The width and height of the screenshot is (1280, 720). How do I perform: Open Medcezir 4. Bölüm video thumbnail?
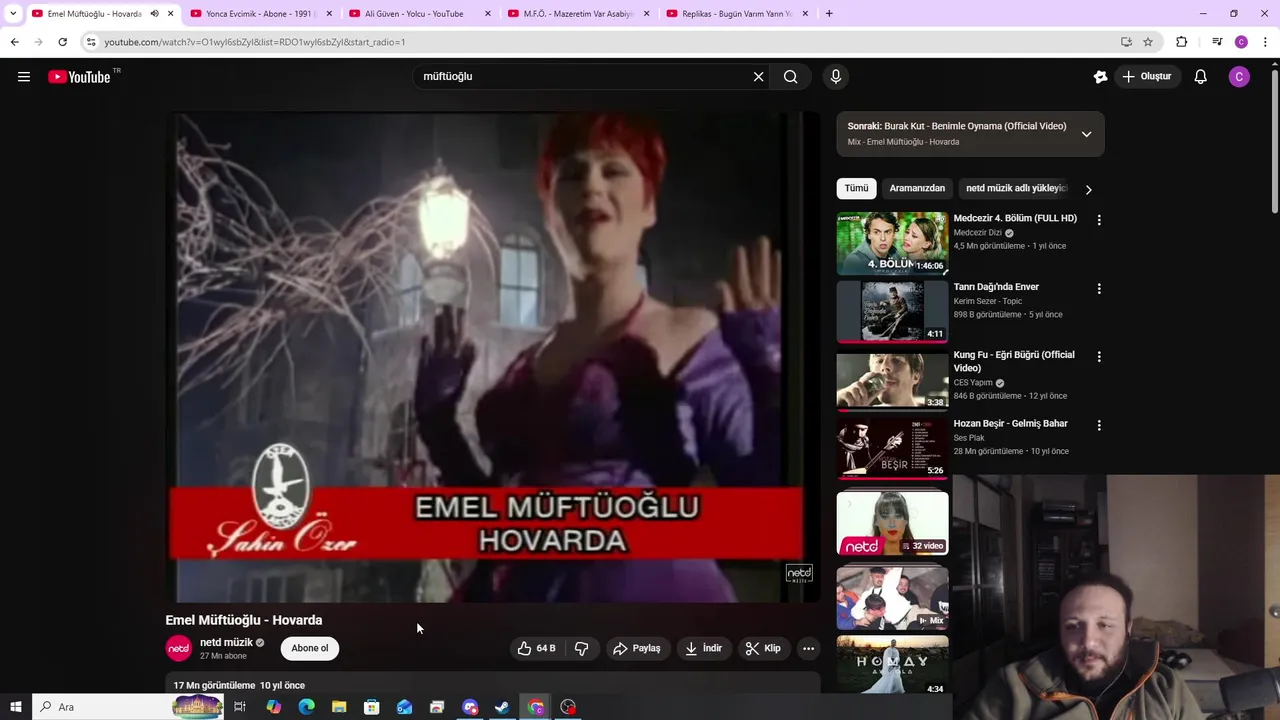point(892,243)
